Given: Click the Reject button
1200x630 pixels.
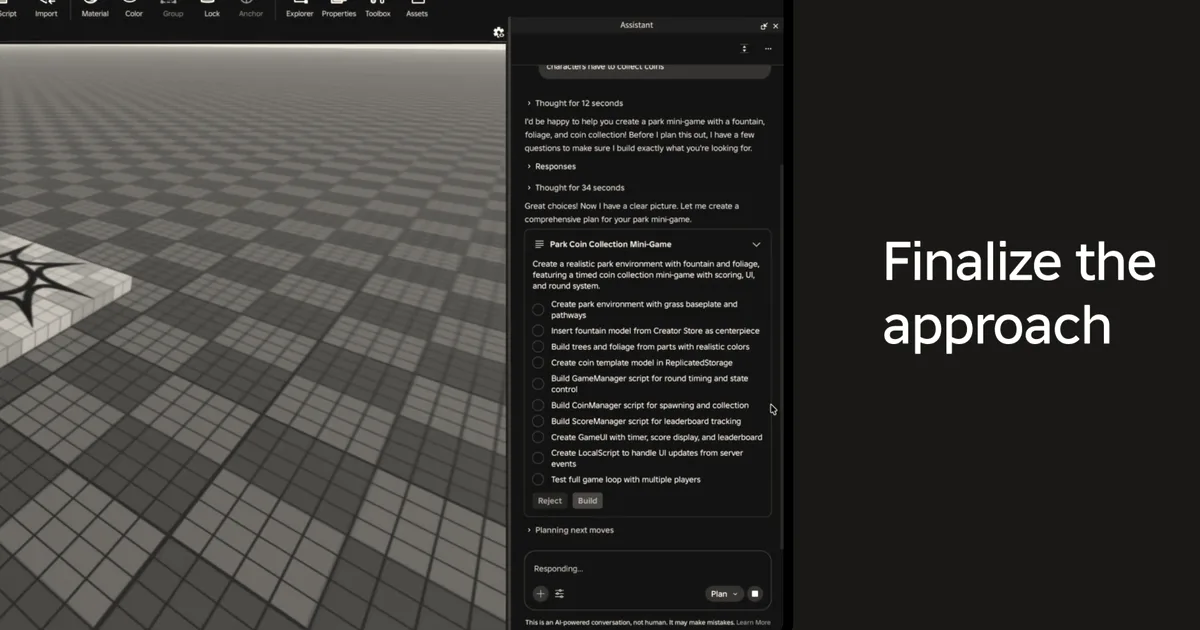Looking at the screenshot, I should coord(550,501).
